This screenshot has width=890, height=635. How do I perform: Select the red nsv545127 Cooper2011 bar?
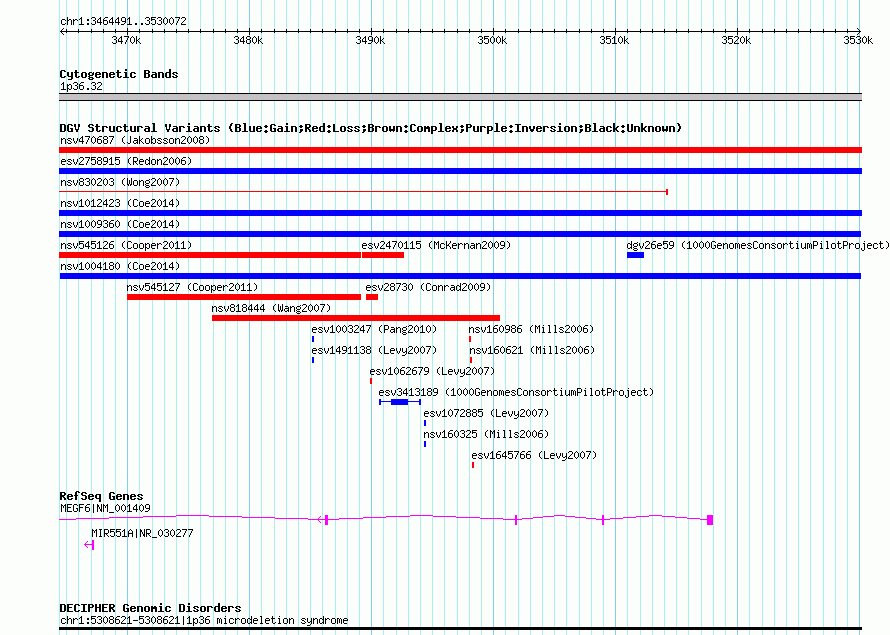click(x=244, y=297)
